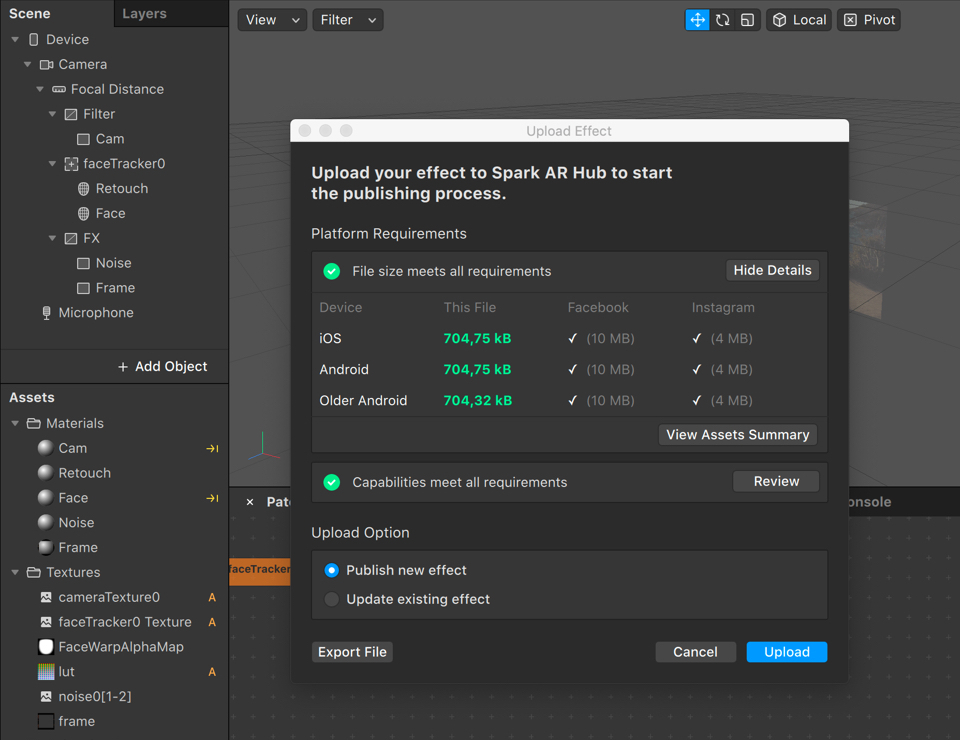Switch to the Scene tab

click(29, 13)
